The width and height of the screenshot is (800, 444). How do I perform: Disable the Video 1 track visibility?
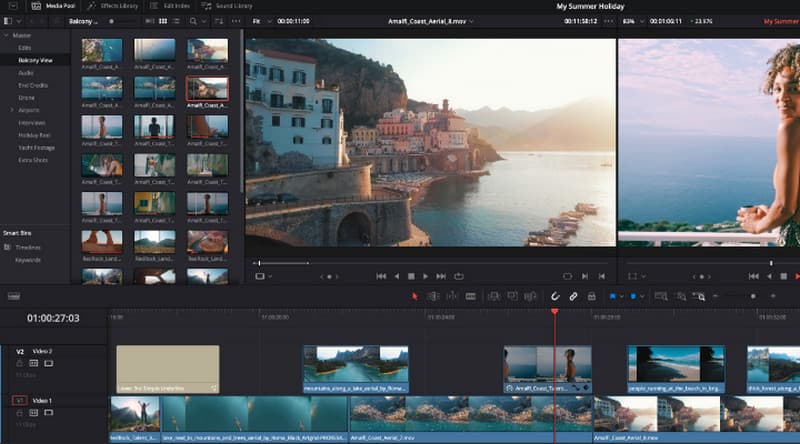(48, 412)
